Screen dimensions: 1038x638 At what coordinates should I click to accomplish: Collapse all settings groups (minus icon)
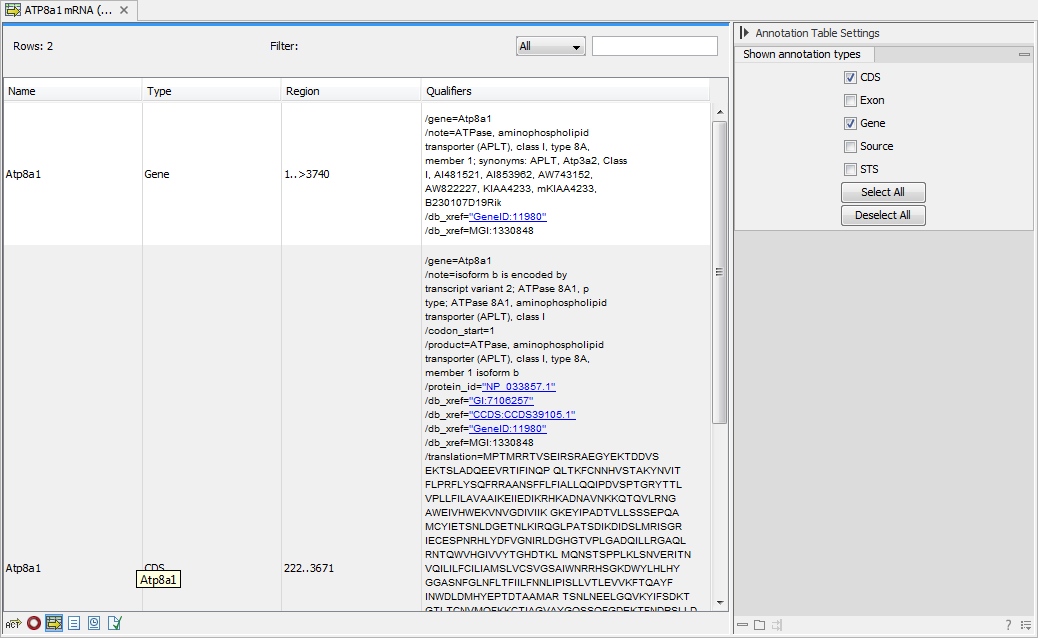tap(742, 625)
